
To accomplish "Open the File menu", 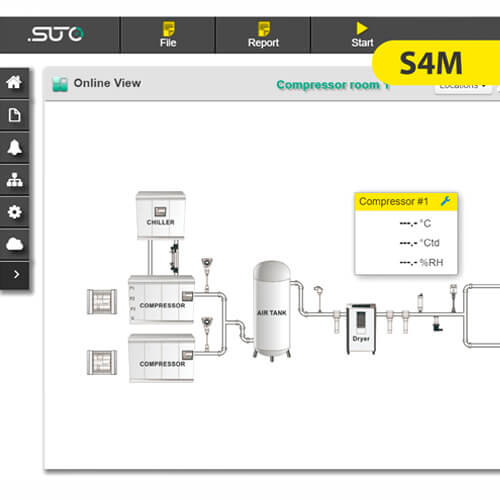I will pyautogui.click(x=168, y=35).
